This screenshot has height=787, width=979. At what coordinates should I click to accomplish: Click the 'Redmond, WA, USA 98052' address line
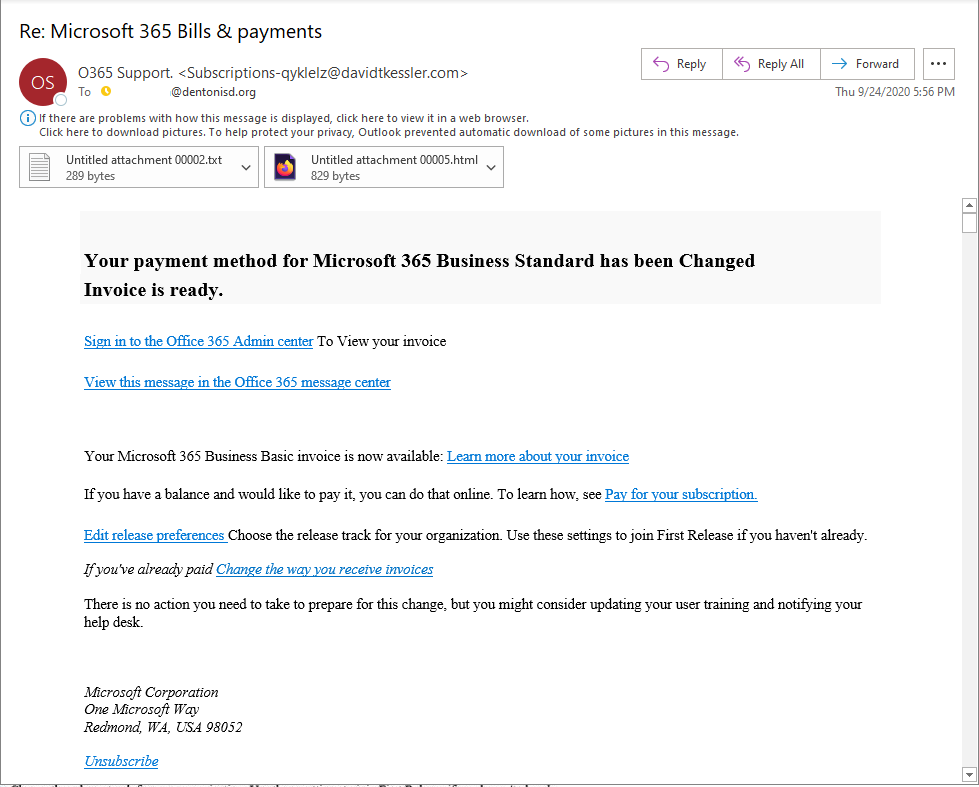tap(163, 727)
